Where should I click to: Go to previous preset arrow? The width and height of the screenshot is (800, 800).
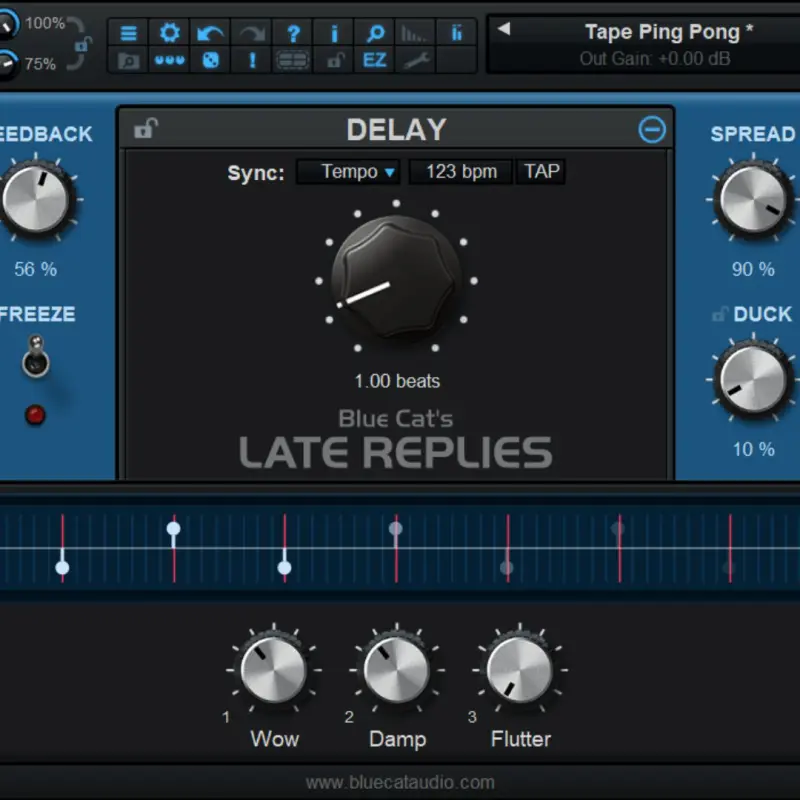point(504,29)
